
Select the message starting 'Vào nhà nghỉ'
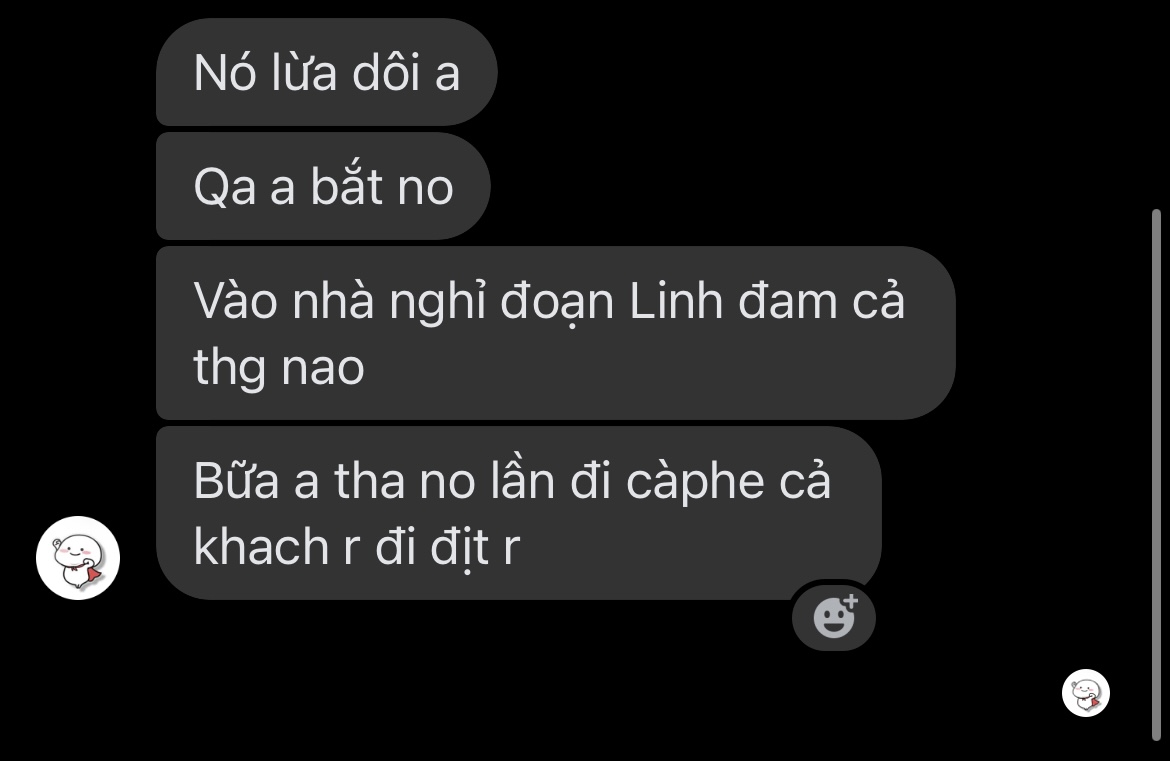pos(555,333)
